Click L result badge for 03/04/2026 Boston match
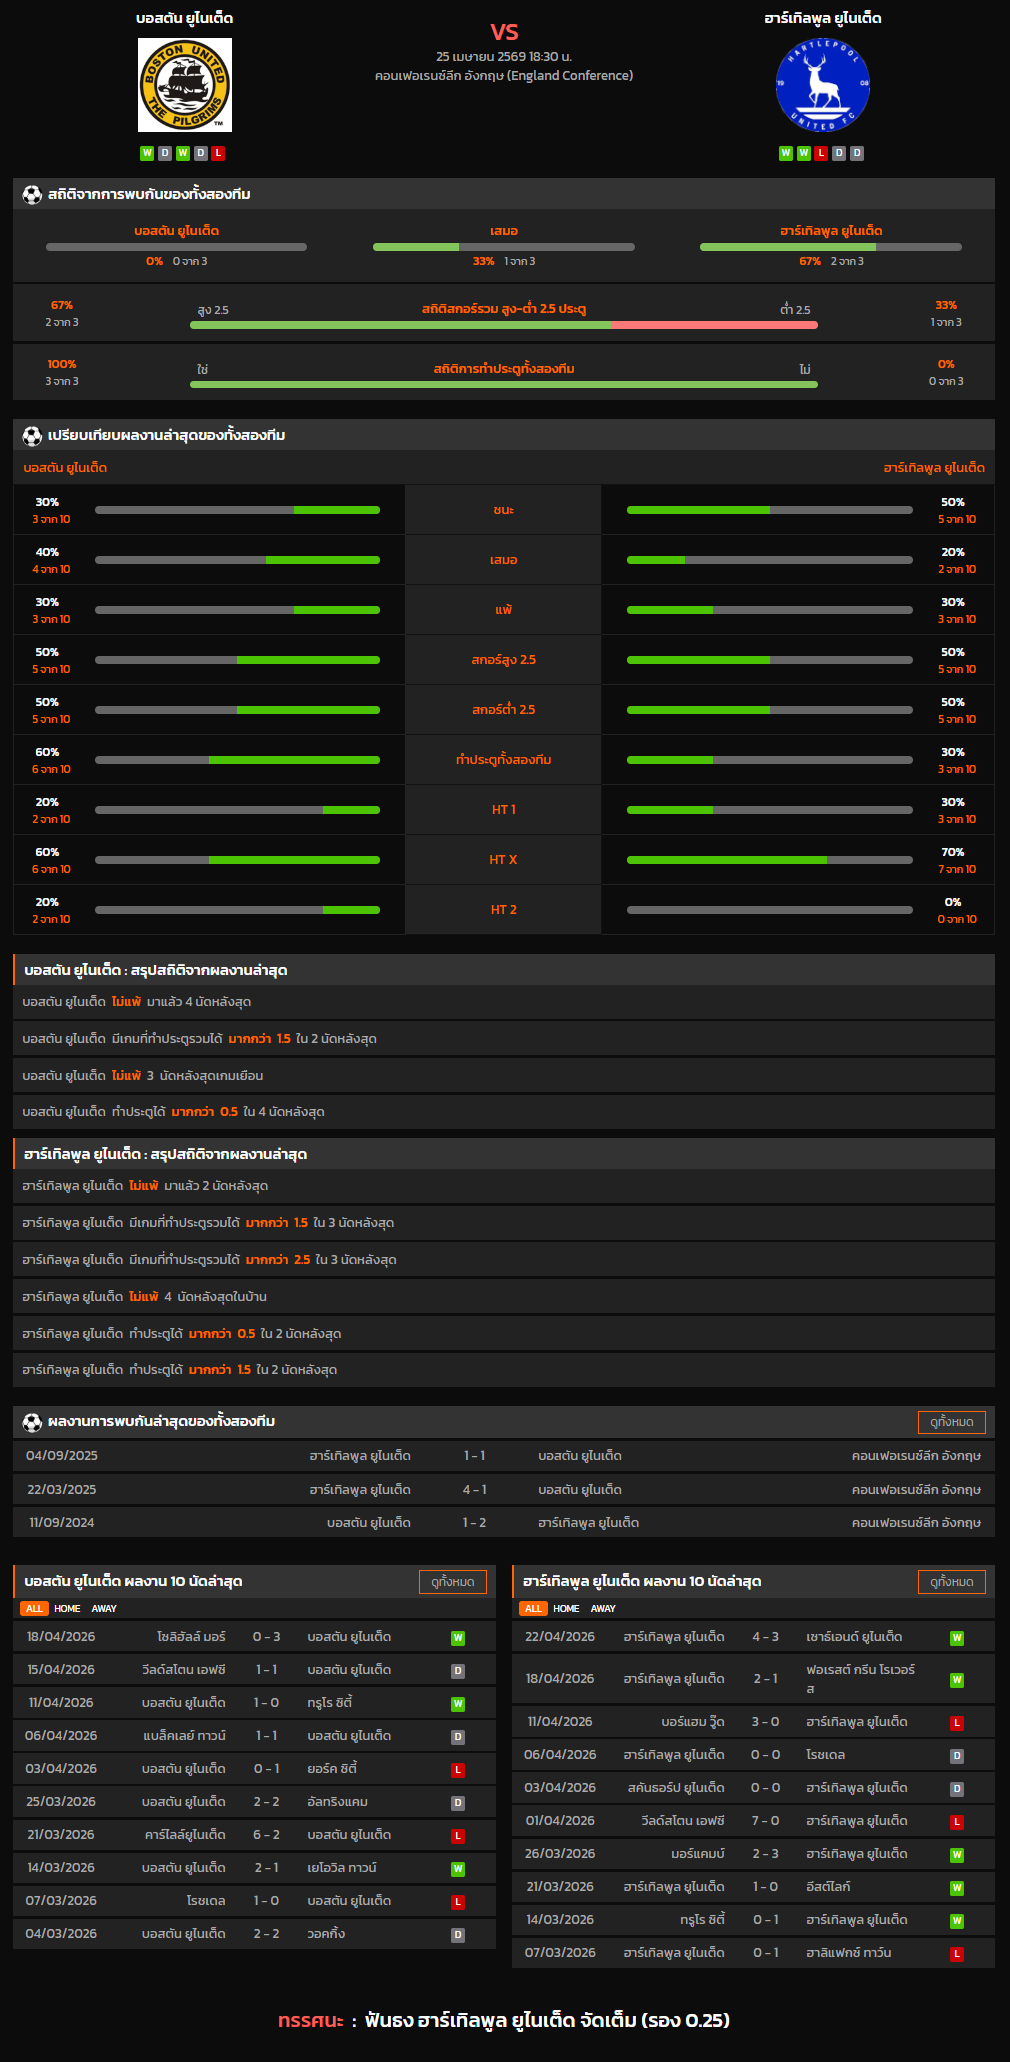Screen dimensions: 1010x2062 [x=457, y=1770]
